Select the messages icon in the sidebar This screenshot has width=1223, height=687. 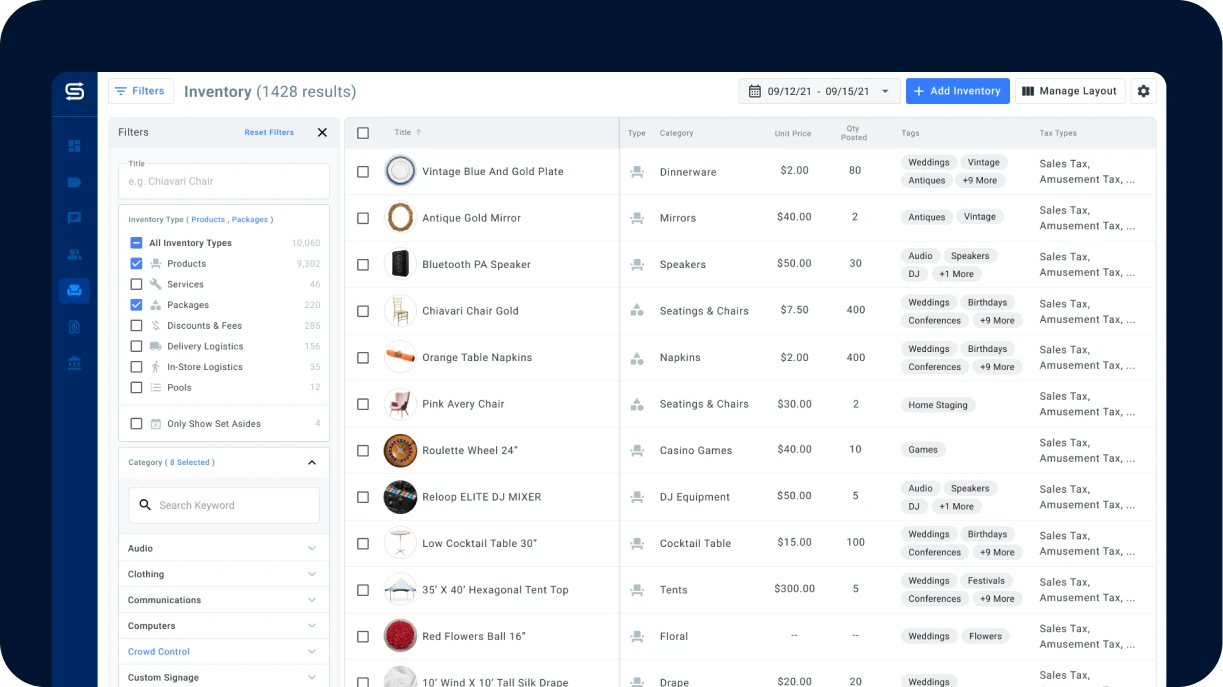75,217
